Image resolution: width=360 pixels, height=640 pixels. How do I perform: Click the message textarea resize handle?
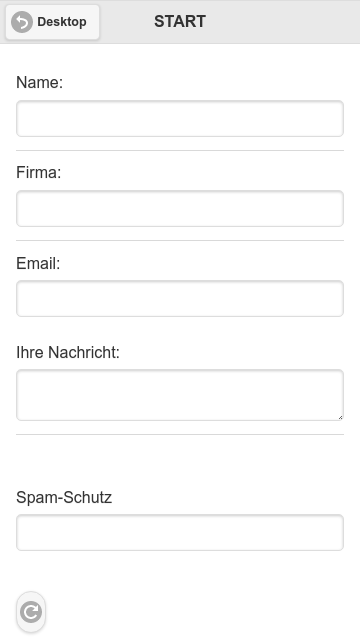340,417
